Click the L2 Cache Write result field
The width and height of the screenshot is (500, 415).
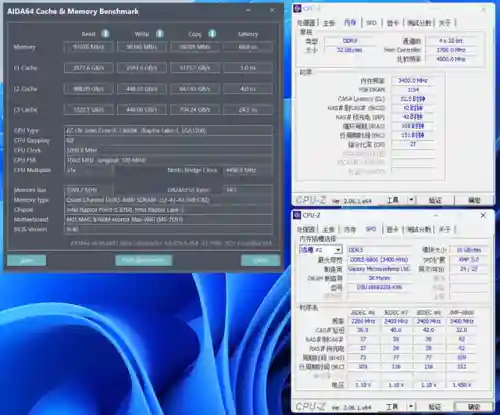(141, 89)
